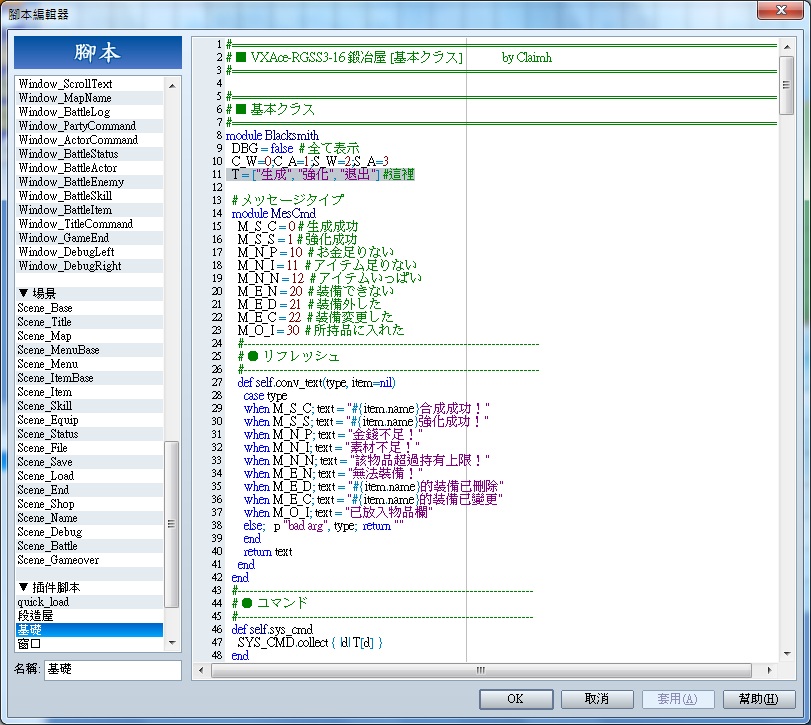Click the "SYS_CMD.collect" code line
This screenshot has height=725, width=811.
coord(310,642)
